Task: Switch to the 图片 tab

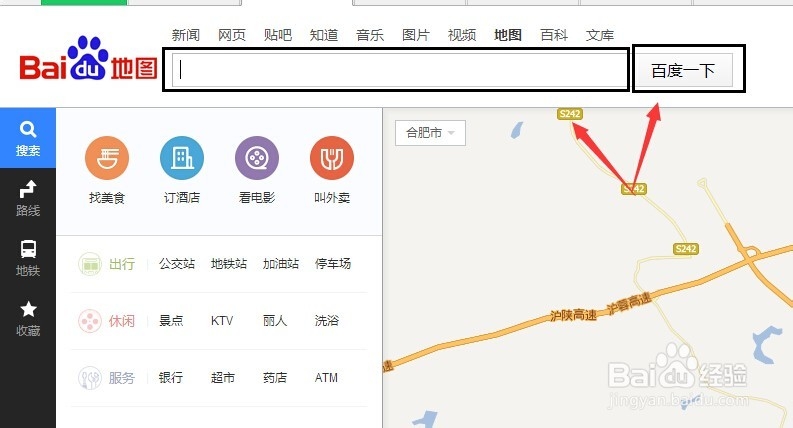Action: tap(416, 35)
